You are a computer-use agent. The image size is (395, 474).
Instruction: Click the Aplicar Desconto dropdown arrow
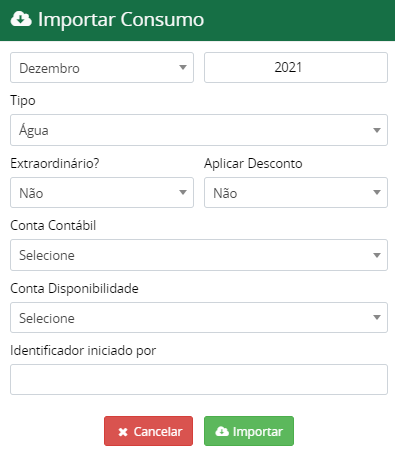coord(377,192)
